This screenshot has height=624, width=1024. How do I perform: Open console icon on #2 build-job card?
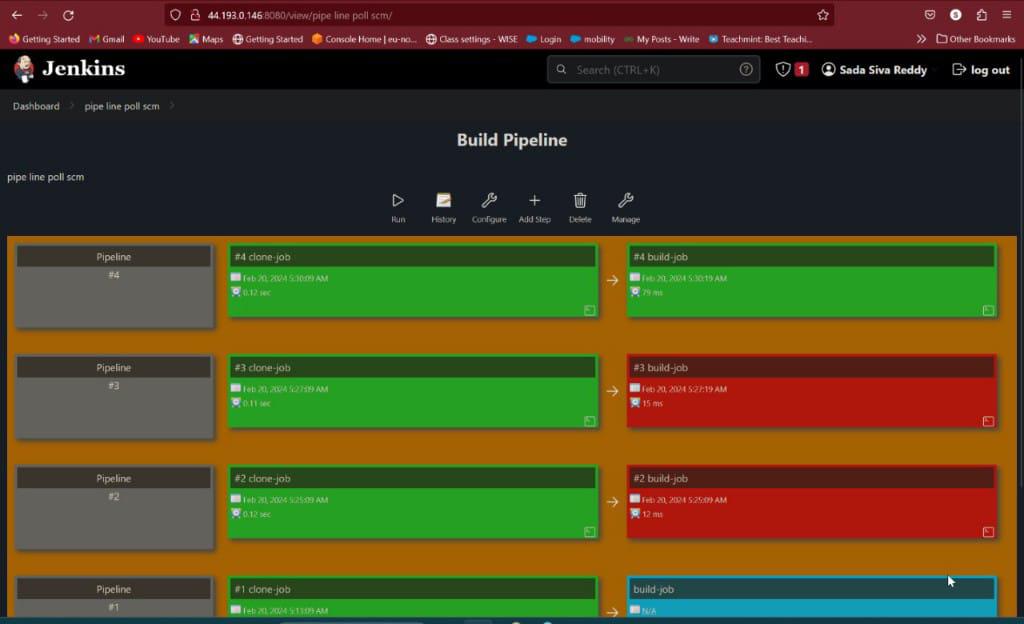(988, 532)
